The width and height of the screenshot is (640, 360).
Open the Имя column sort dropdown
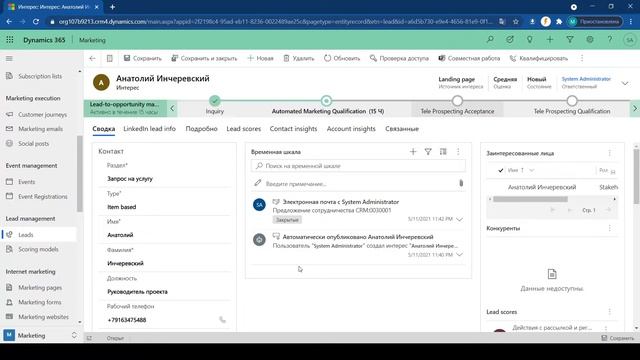[x=532, y=170]
